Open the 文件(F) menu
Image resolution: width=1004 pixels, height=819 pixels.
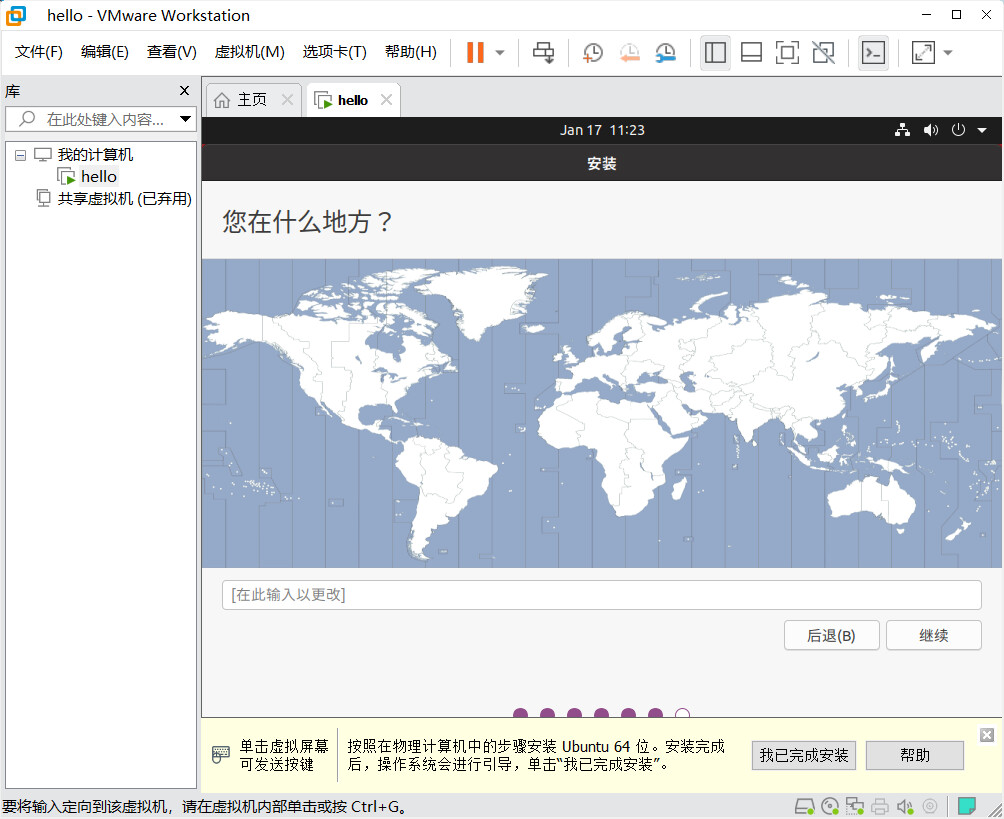pos(38,52)
